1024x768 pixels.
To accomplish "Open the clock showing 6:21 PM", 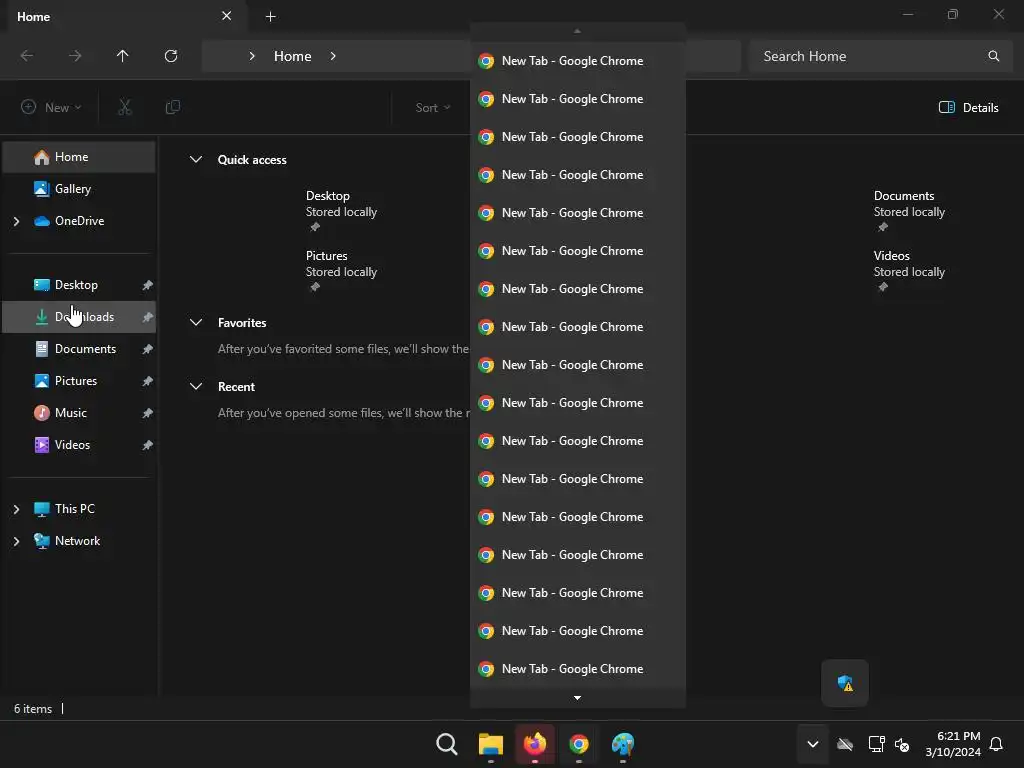I will 953,744.
